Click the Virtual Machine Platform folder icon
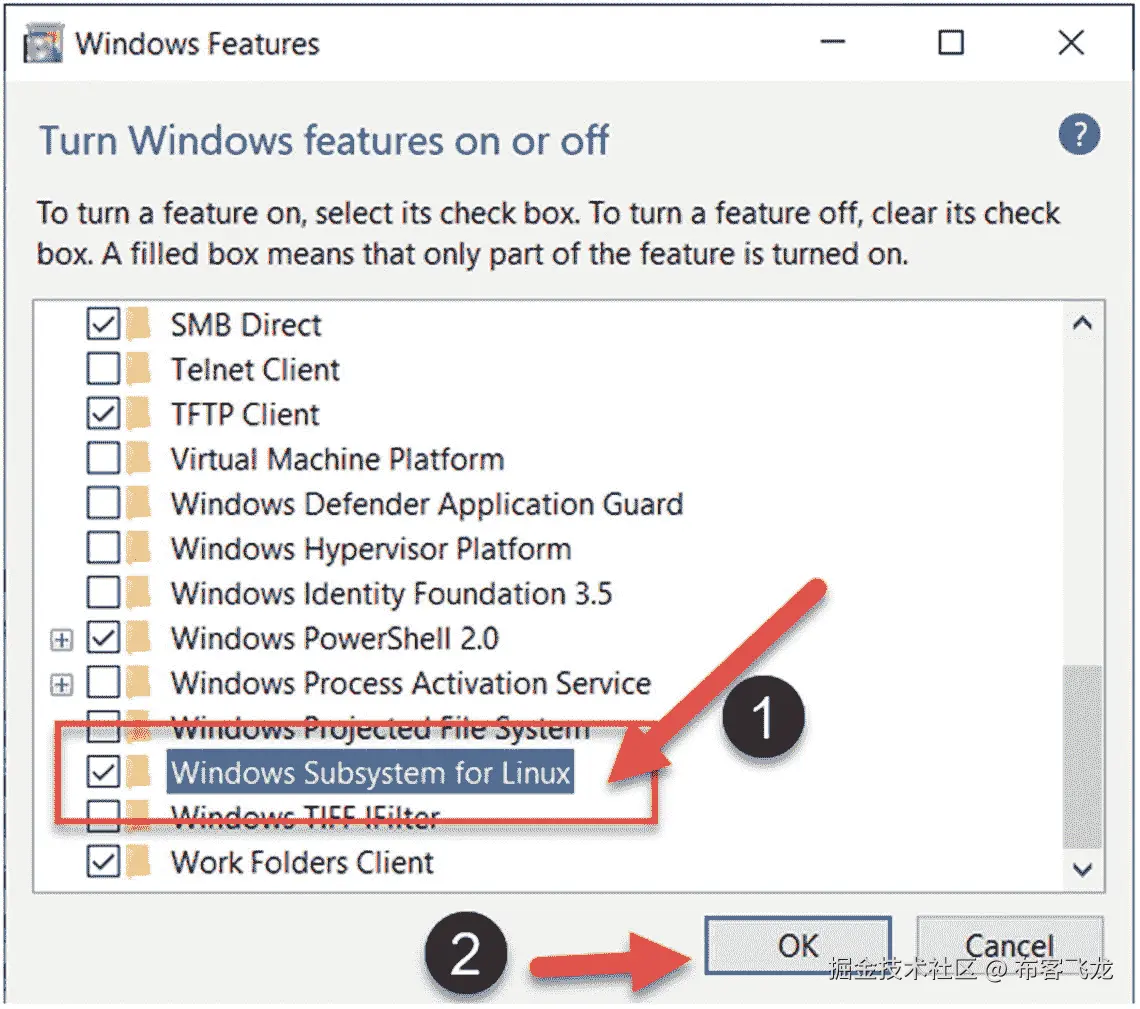 [137, 459]
